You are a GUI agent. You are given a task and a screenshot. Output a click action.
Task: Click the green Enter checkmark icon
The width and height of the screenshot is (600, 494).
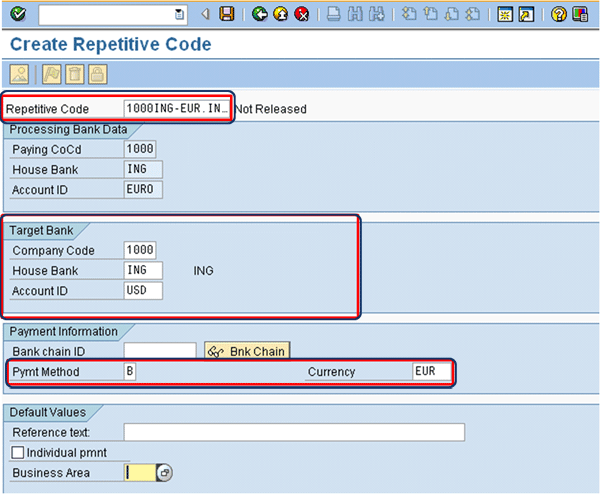(18, 14)
